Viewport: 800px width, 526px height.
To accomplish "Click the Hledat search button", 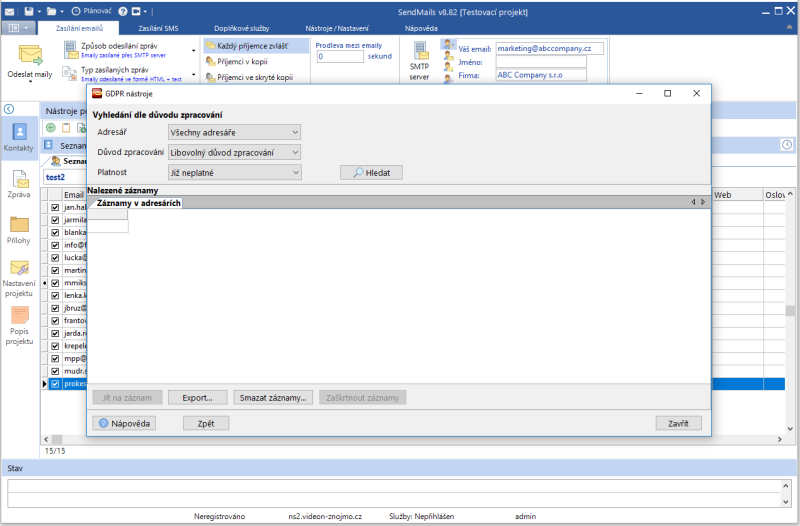I will coord(371,172).
